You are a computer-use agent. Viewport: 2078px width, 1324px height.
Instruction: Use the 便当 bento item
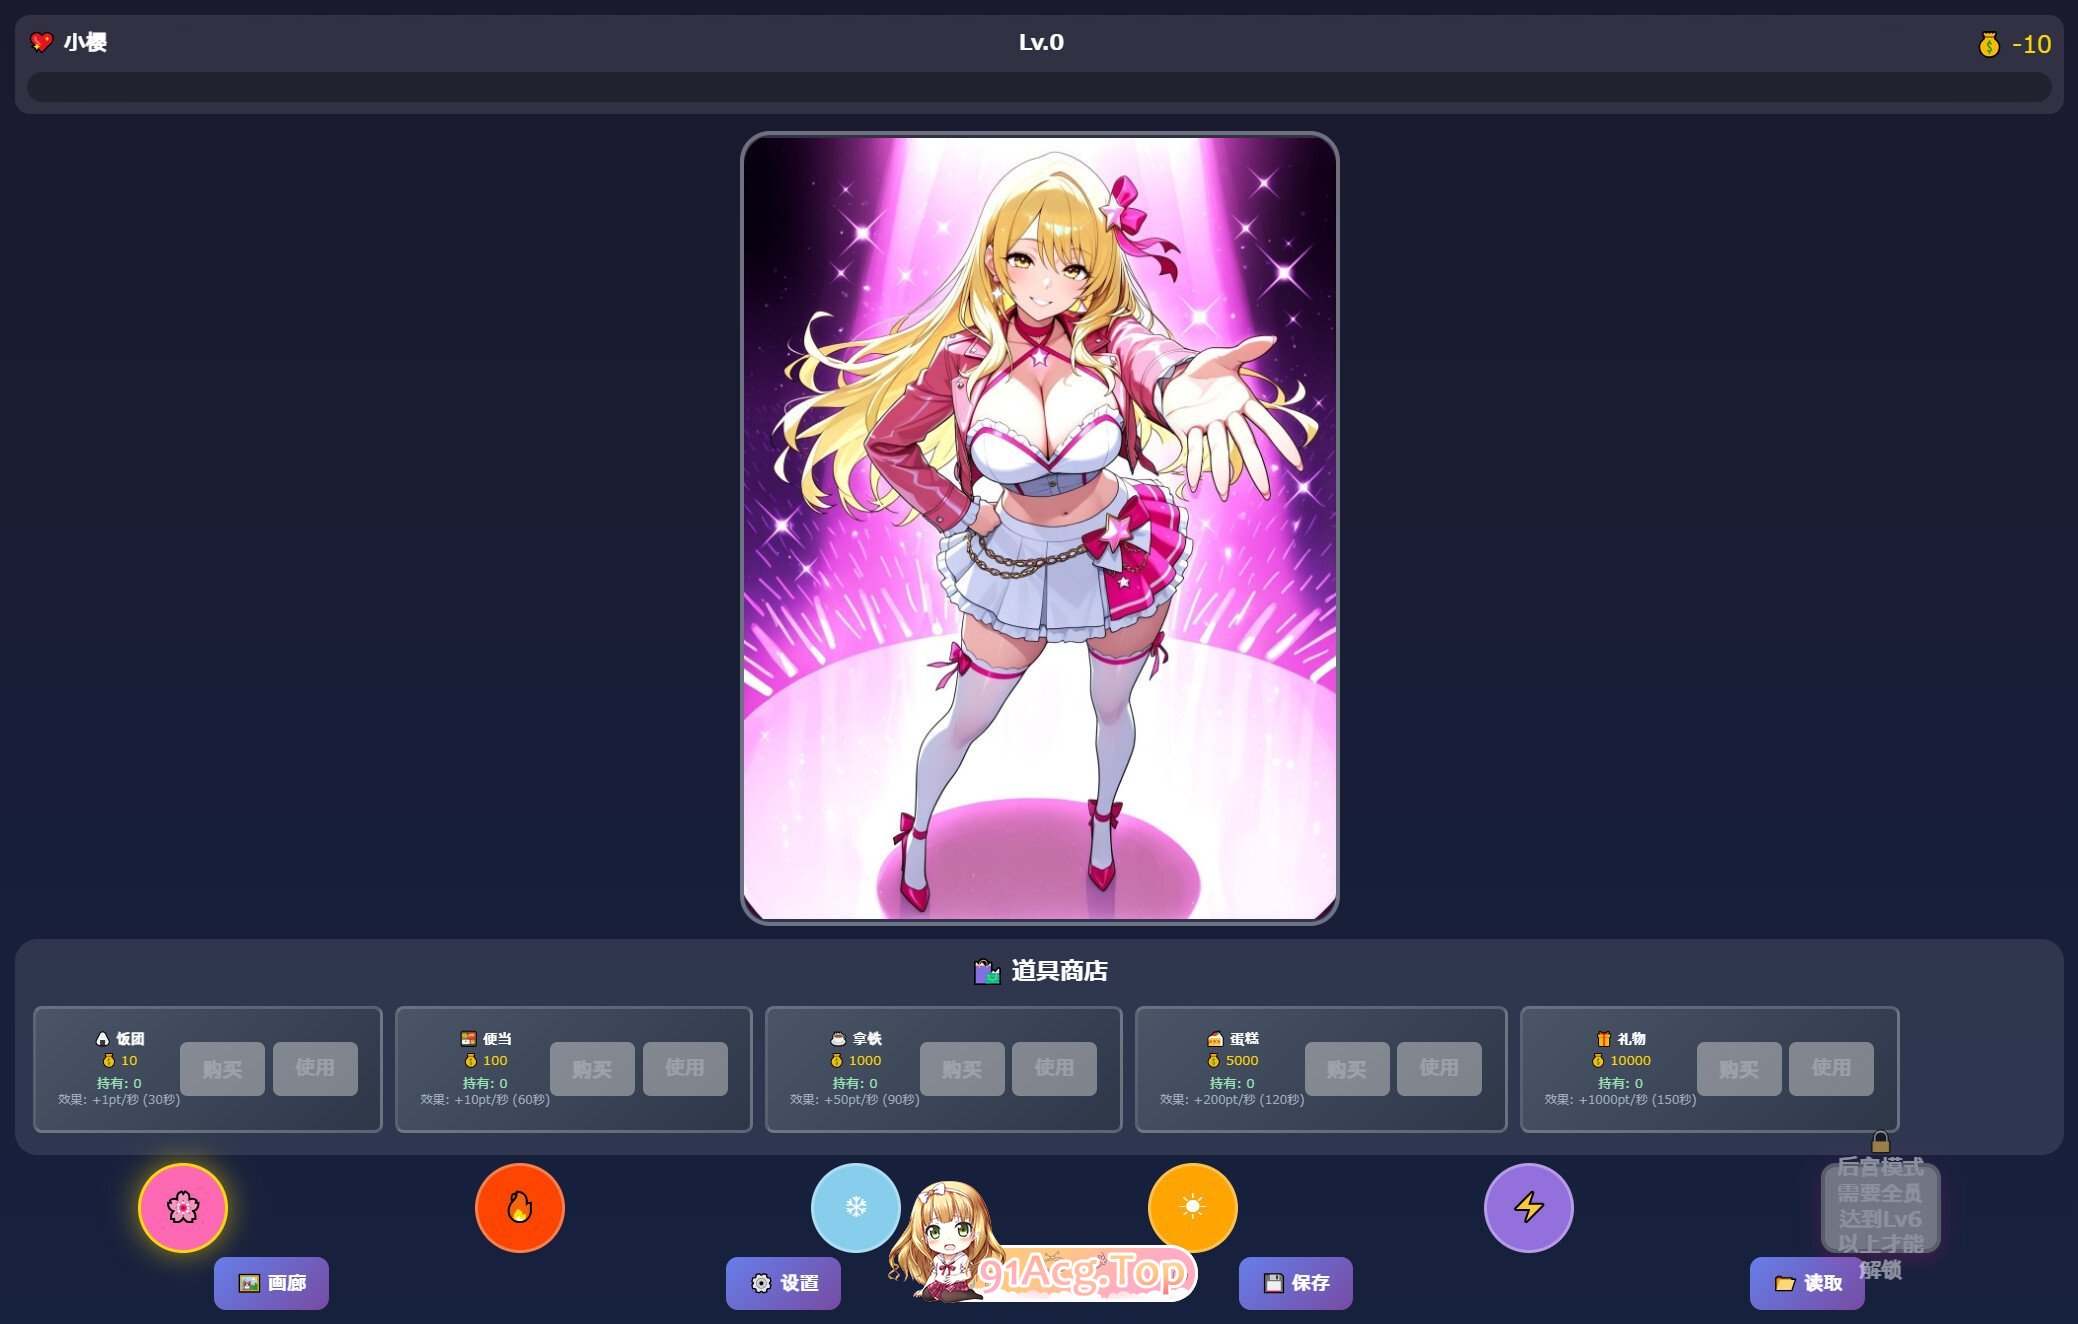pyautogui.click(x=685, y=1069)
